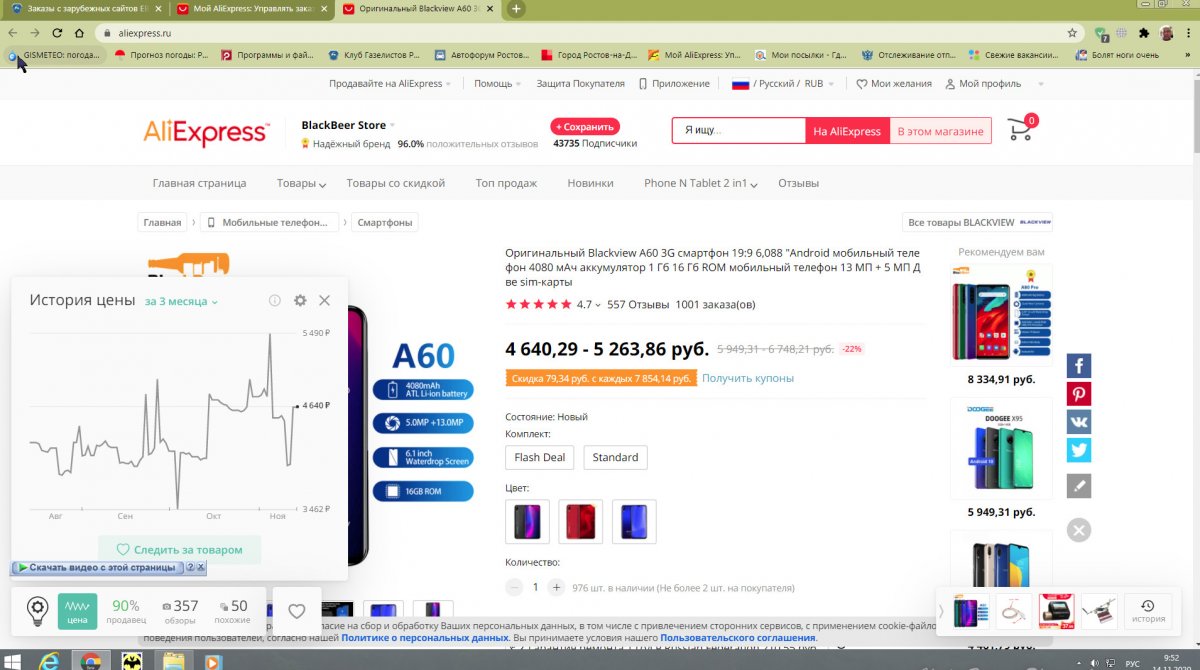
Task: Dismiss the share sidebar with the round X
Action: click(x=1078, y=530)
